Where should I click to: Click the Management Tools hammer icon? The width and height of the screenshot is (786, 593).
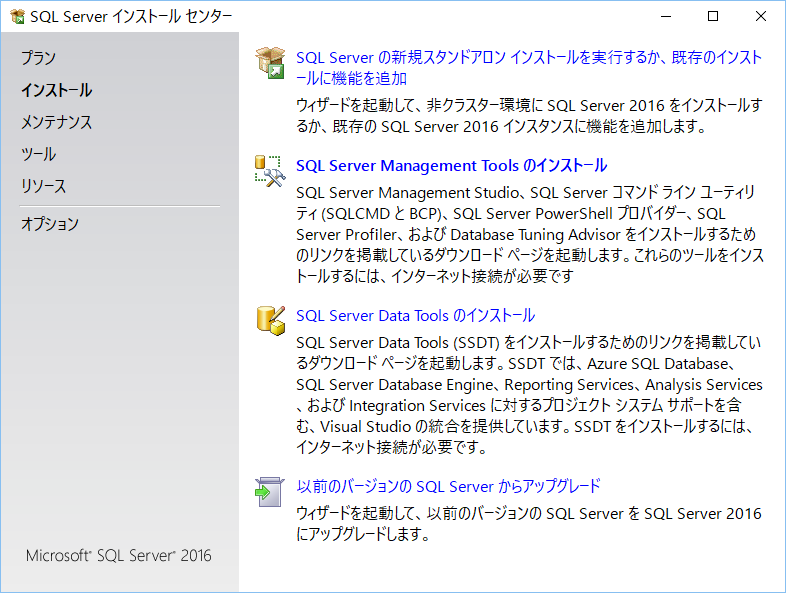coord(270,171)
